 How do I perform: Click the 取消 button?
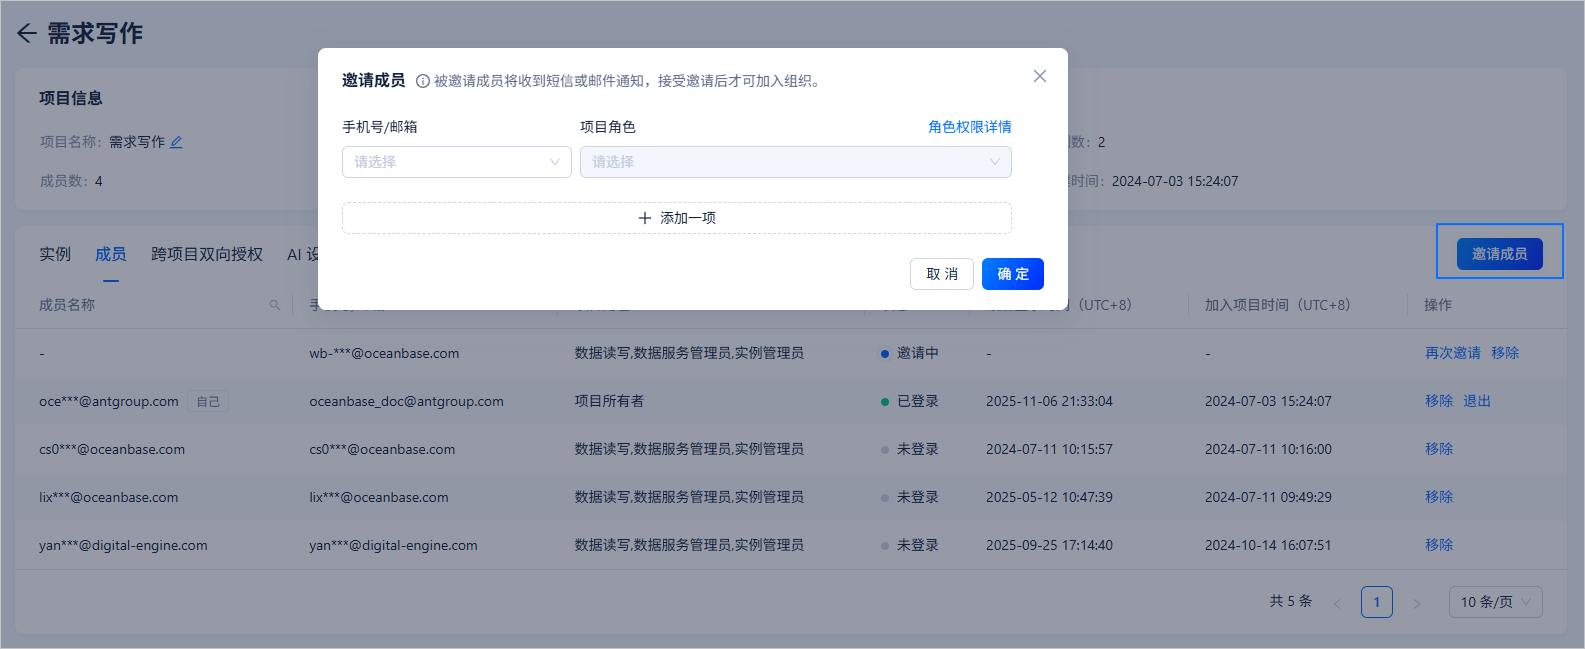(942, 274)
